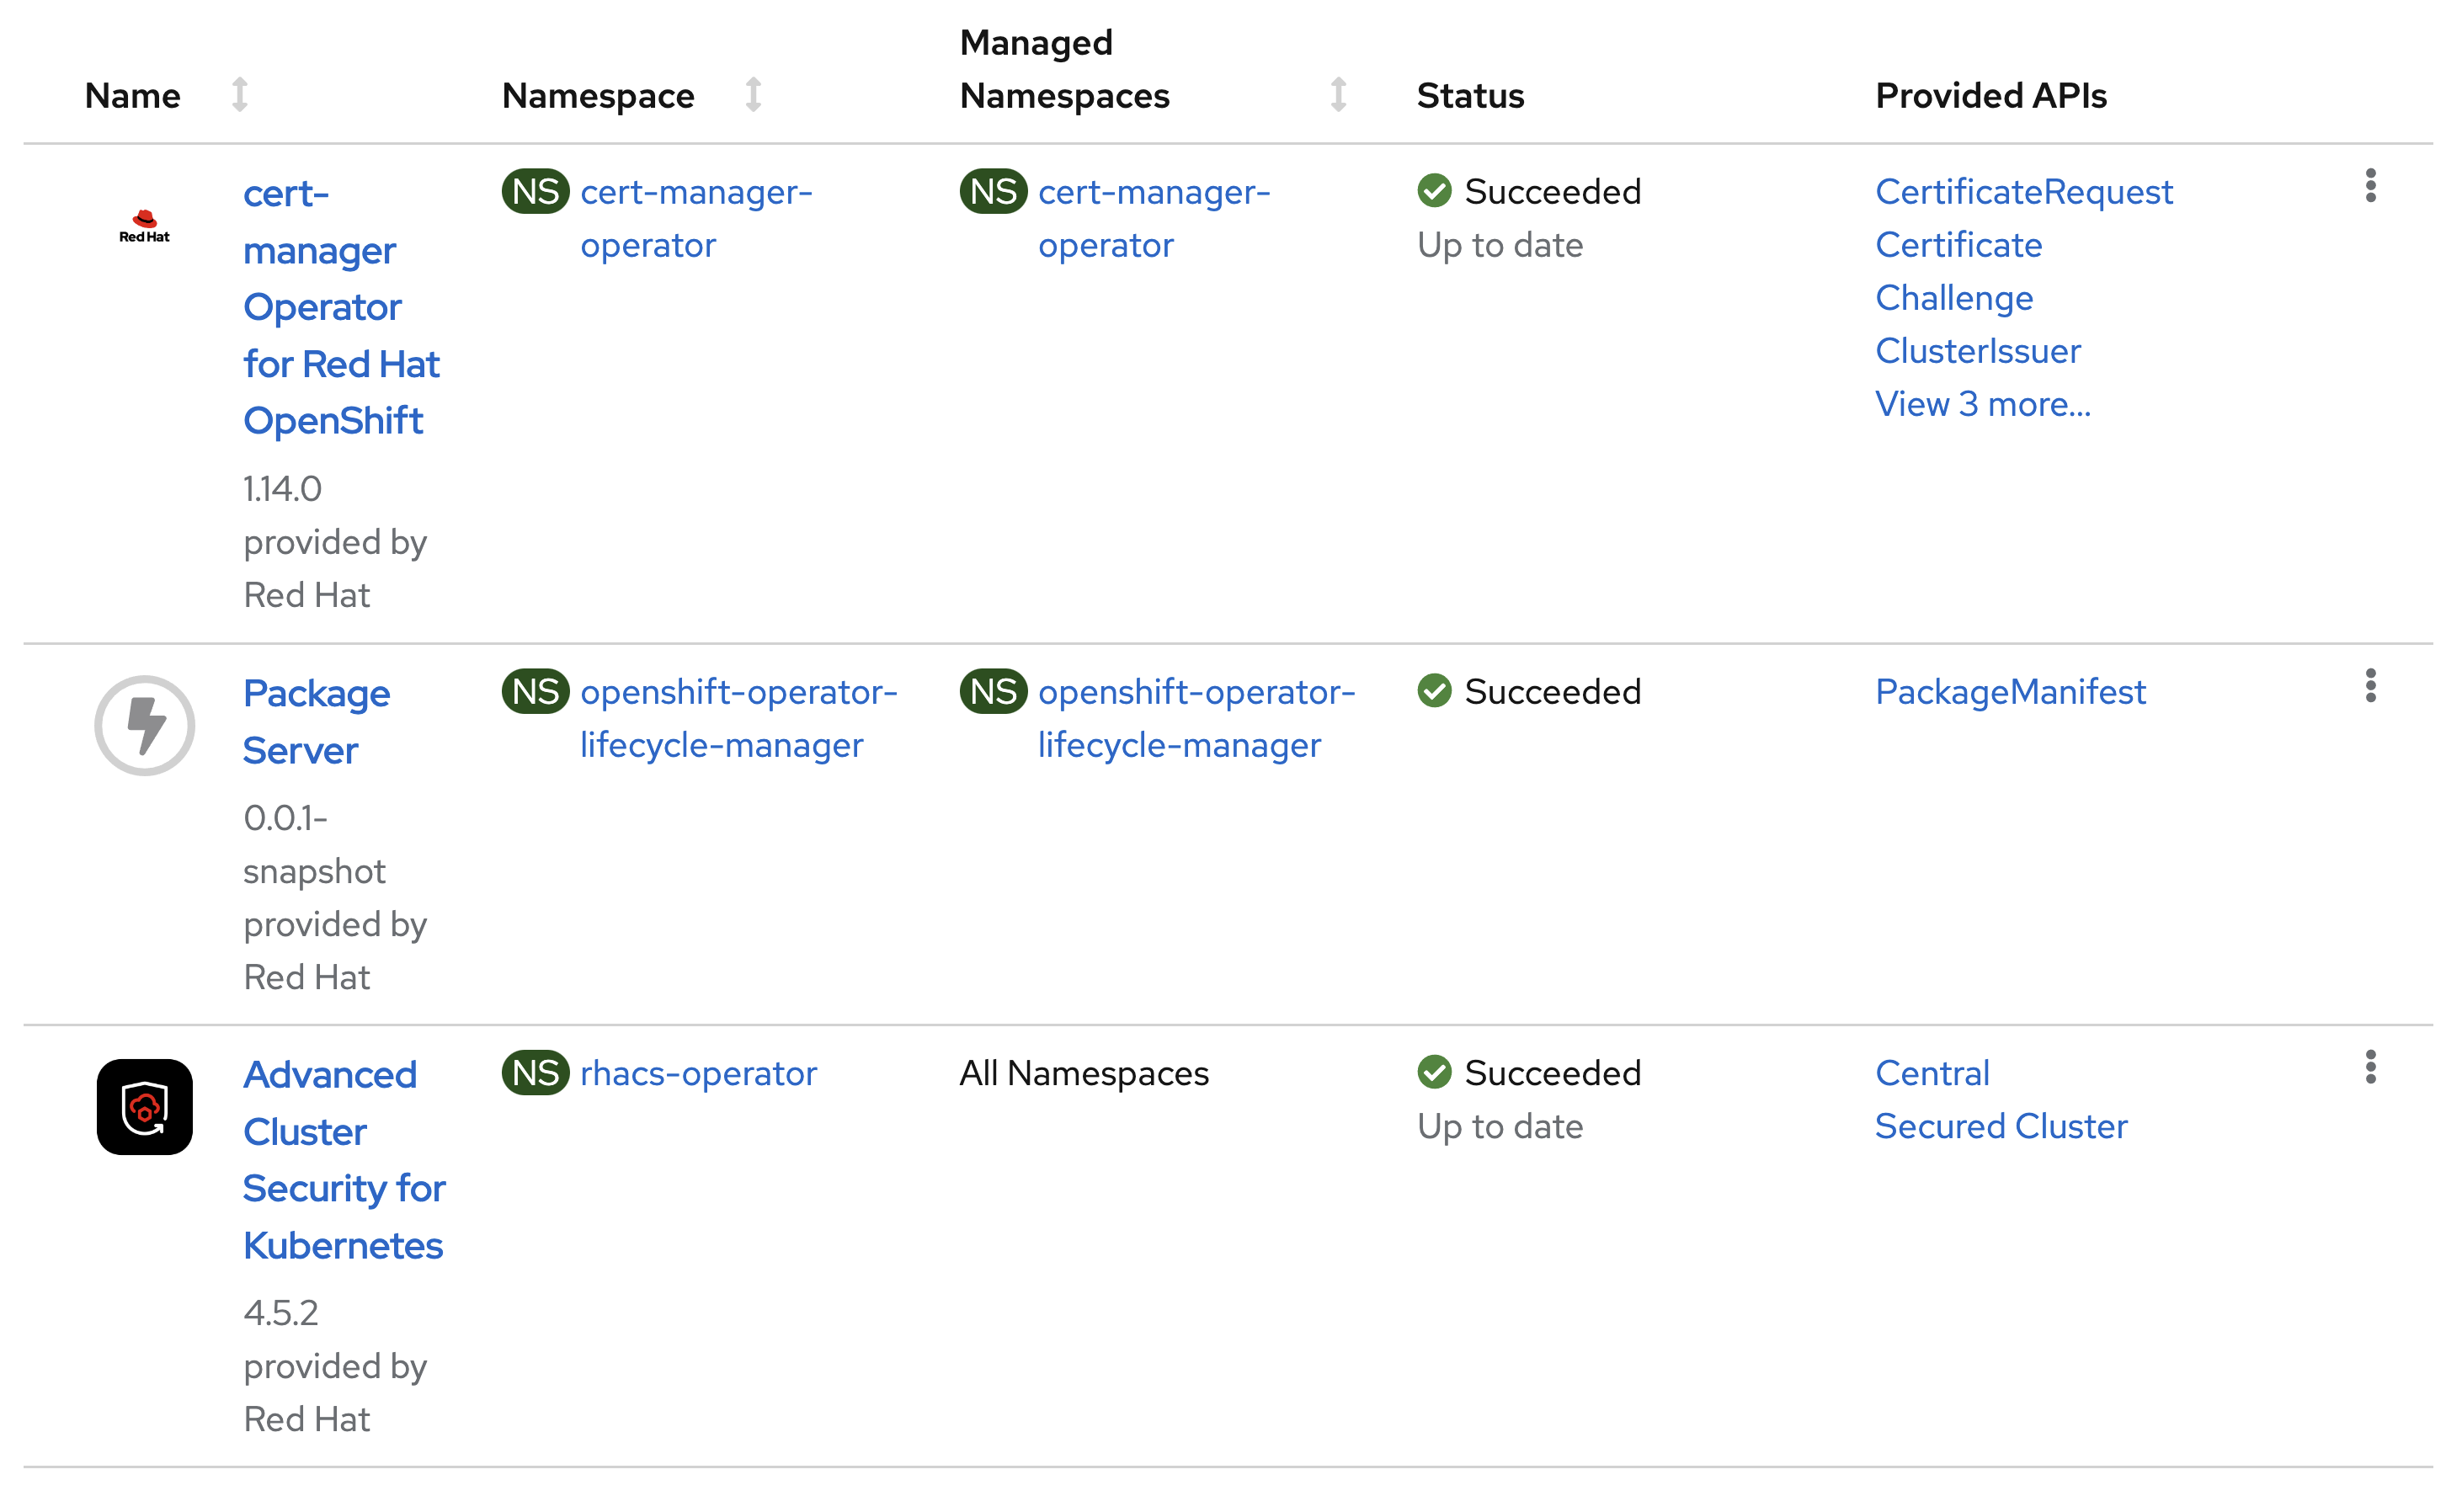Sort table by Name column
The image size is (2462, 1512).
239,95
